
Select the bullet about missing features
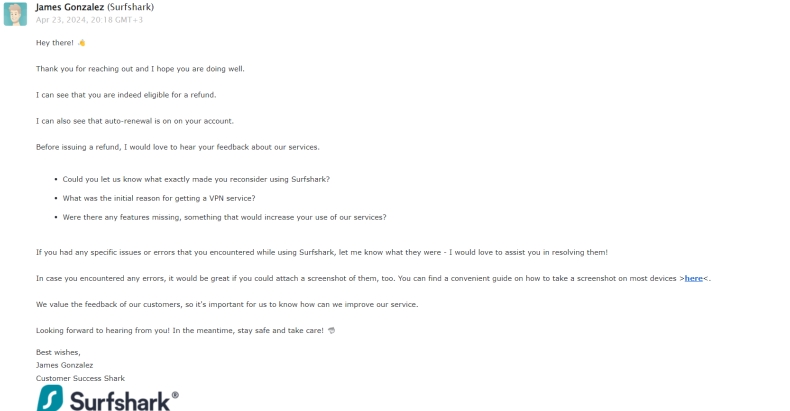point(224,217)
